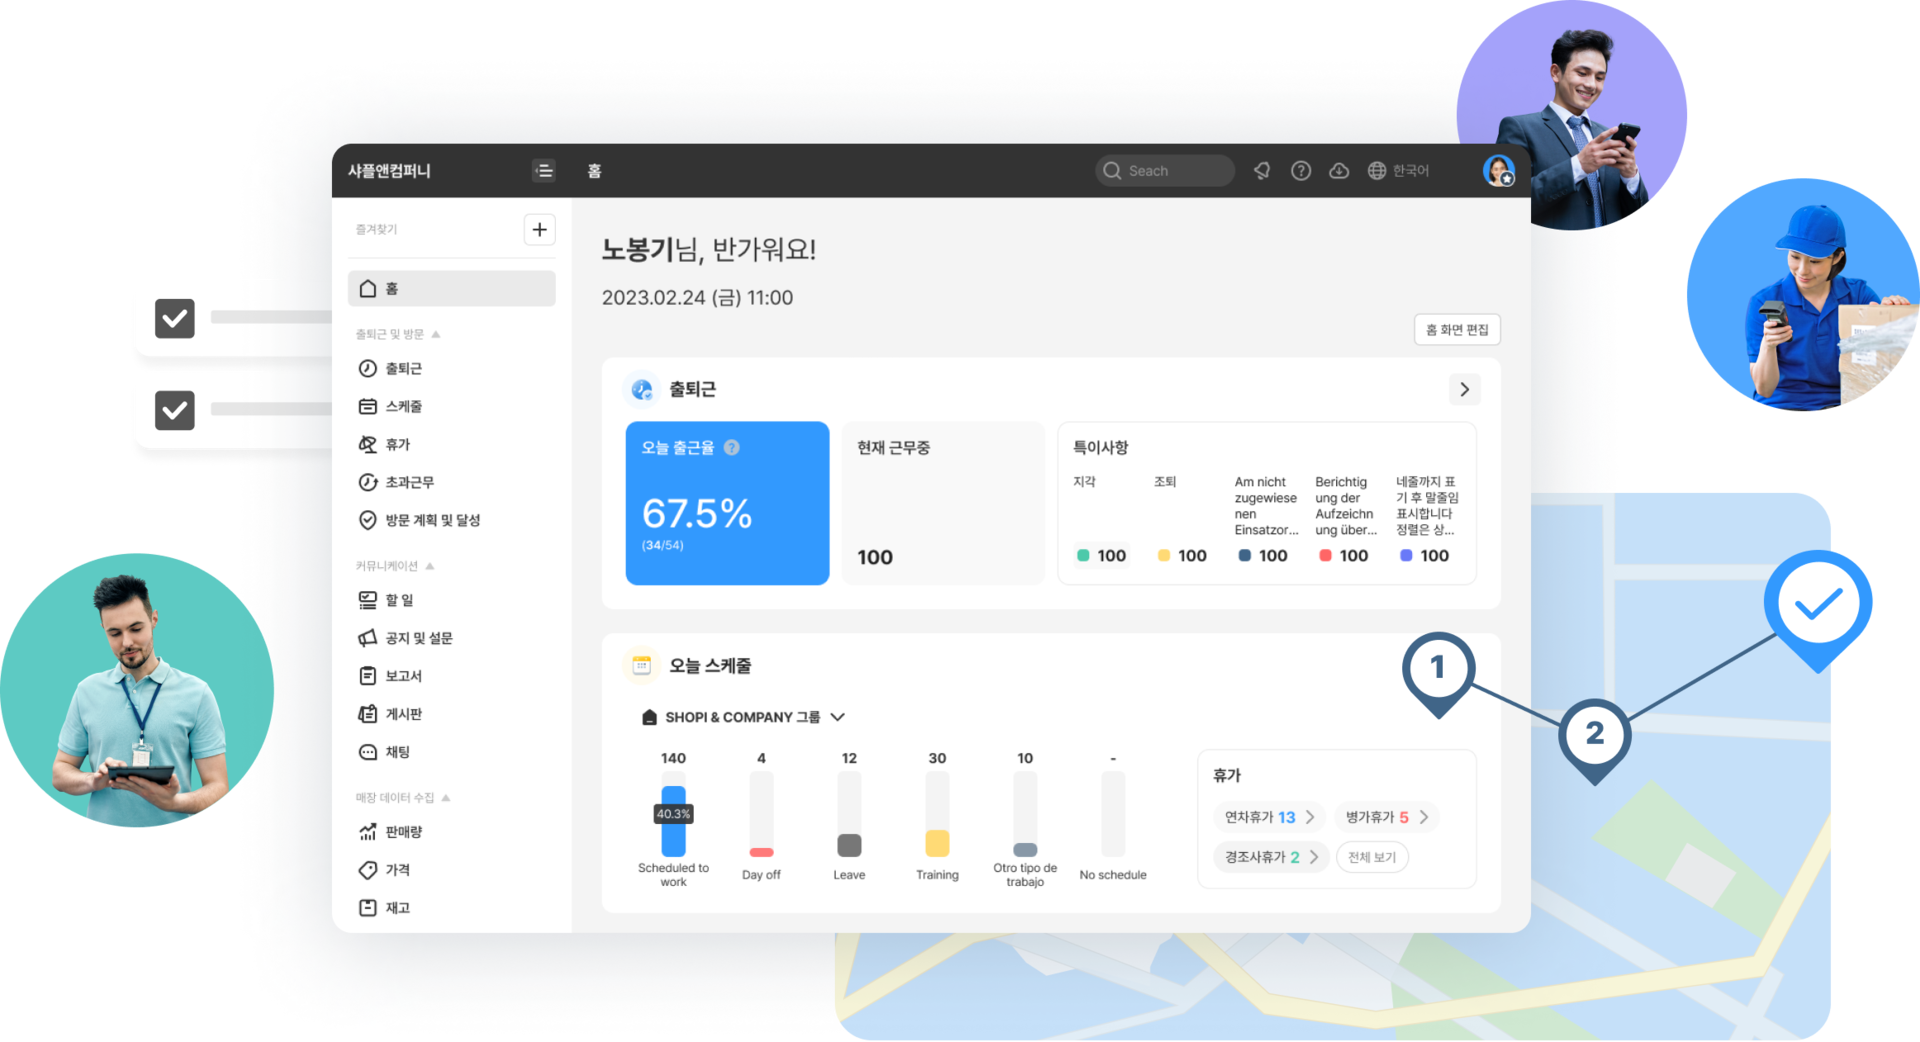Open 출퇴근 in the sidebar
Image resolution: width=1920 pixels, height=1042 pixels.
[x=451, y=368]
